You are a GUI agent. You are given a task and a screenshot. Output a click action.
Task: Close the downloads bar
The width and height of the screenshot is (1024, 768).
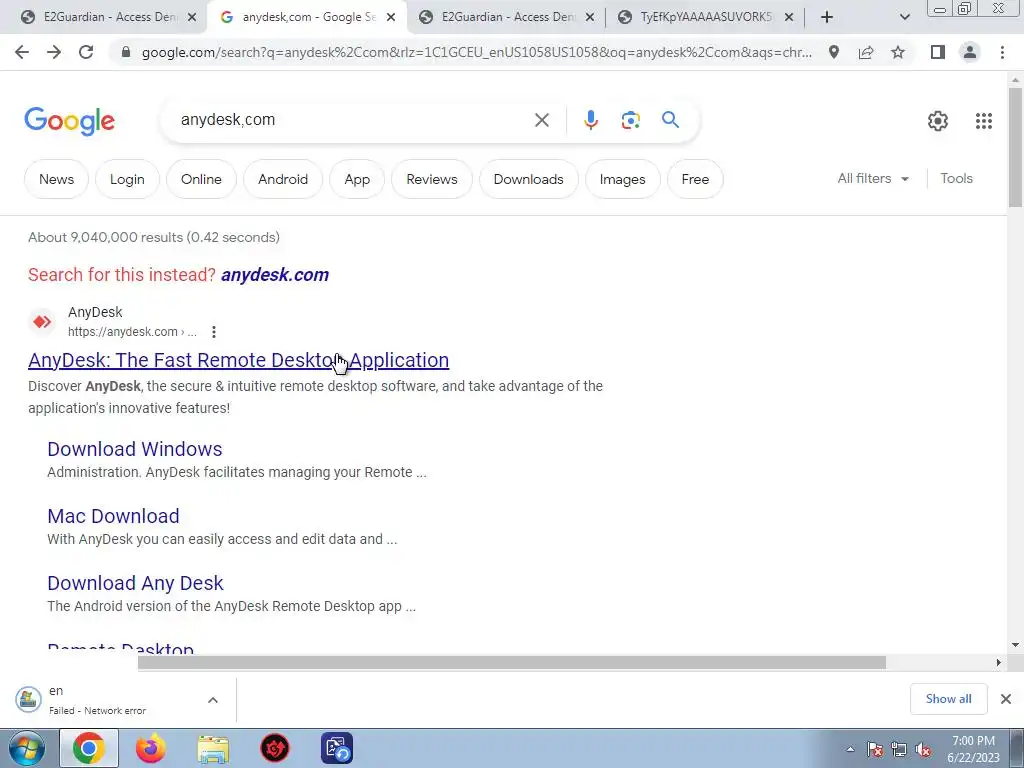point(1006,699)
